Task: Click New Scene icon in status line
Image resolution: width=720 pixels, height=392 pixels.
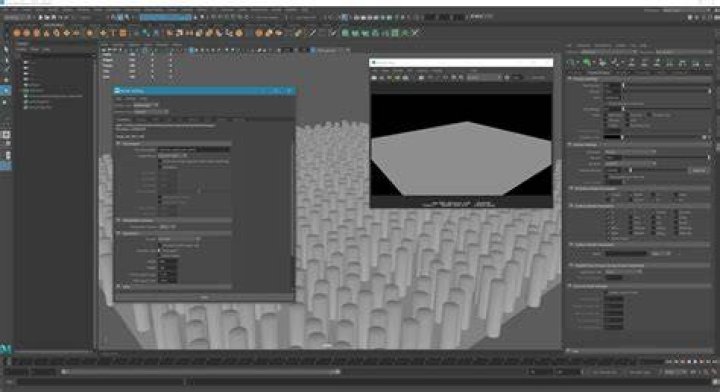Action: pyautogui.click(x=40, y=17)
